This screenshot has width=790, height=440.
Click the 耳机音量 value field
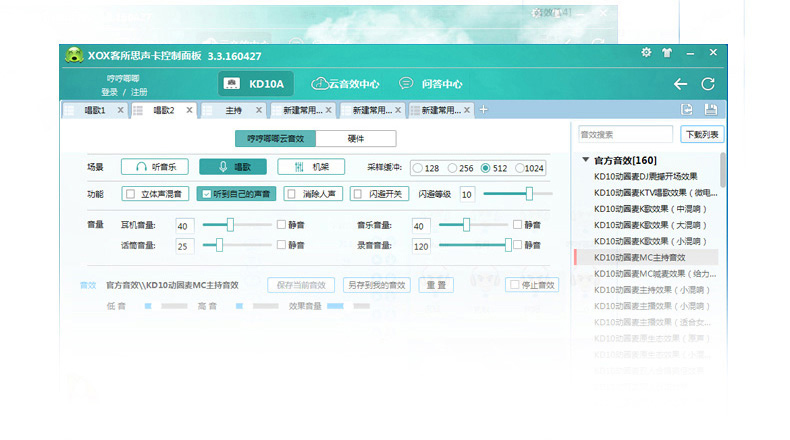(x=184, y=226)
